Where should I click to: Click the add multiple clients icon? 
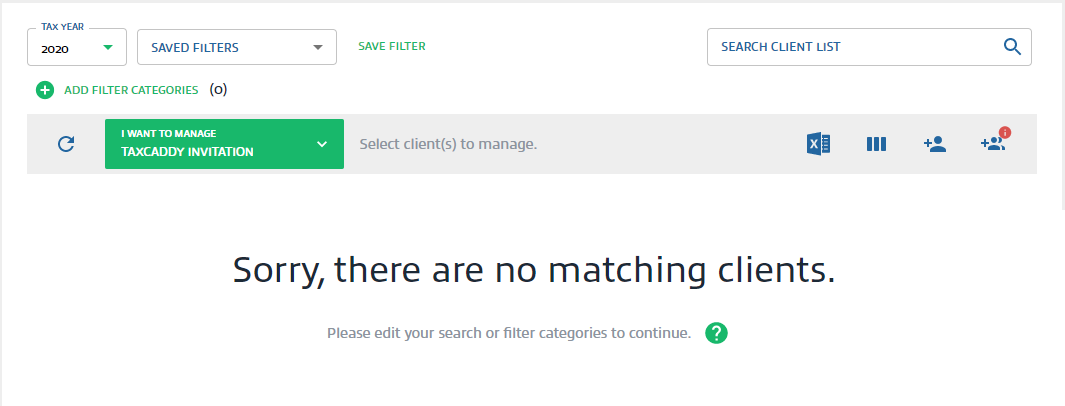click(x=992, y=145)
